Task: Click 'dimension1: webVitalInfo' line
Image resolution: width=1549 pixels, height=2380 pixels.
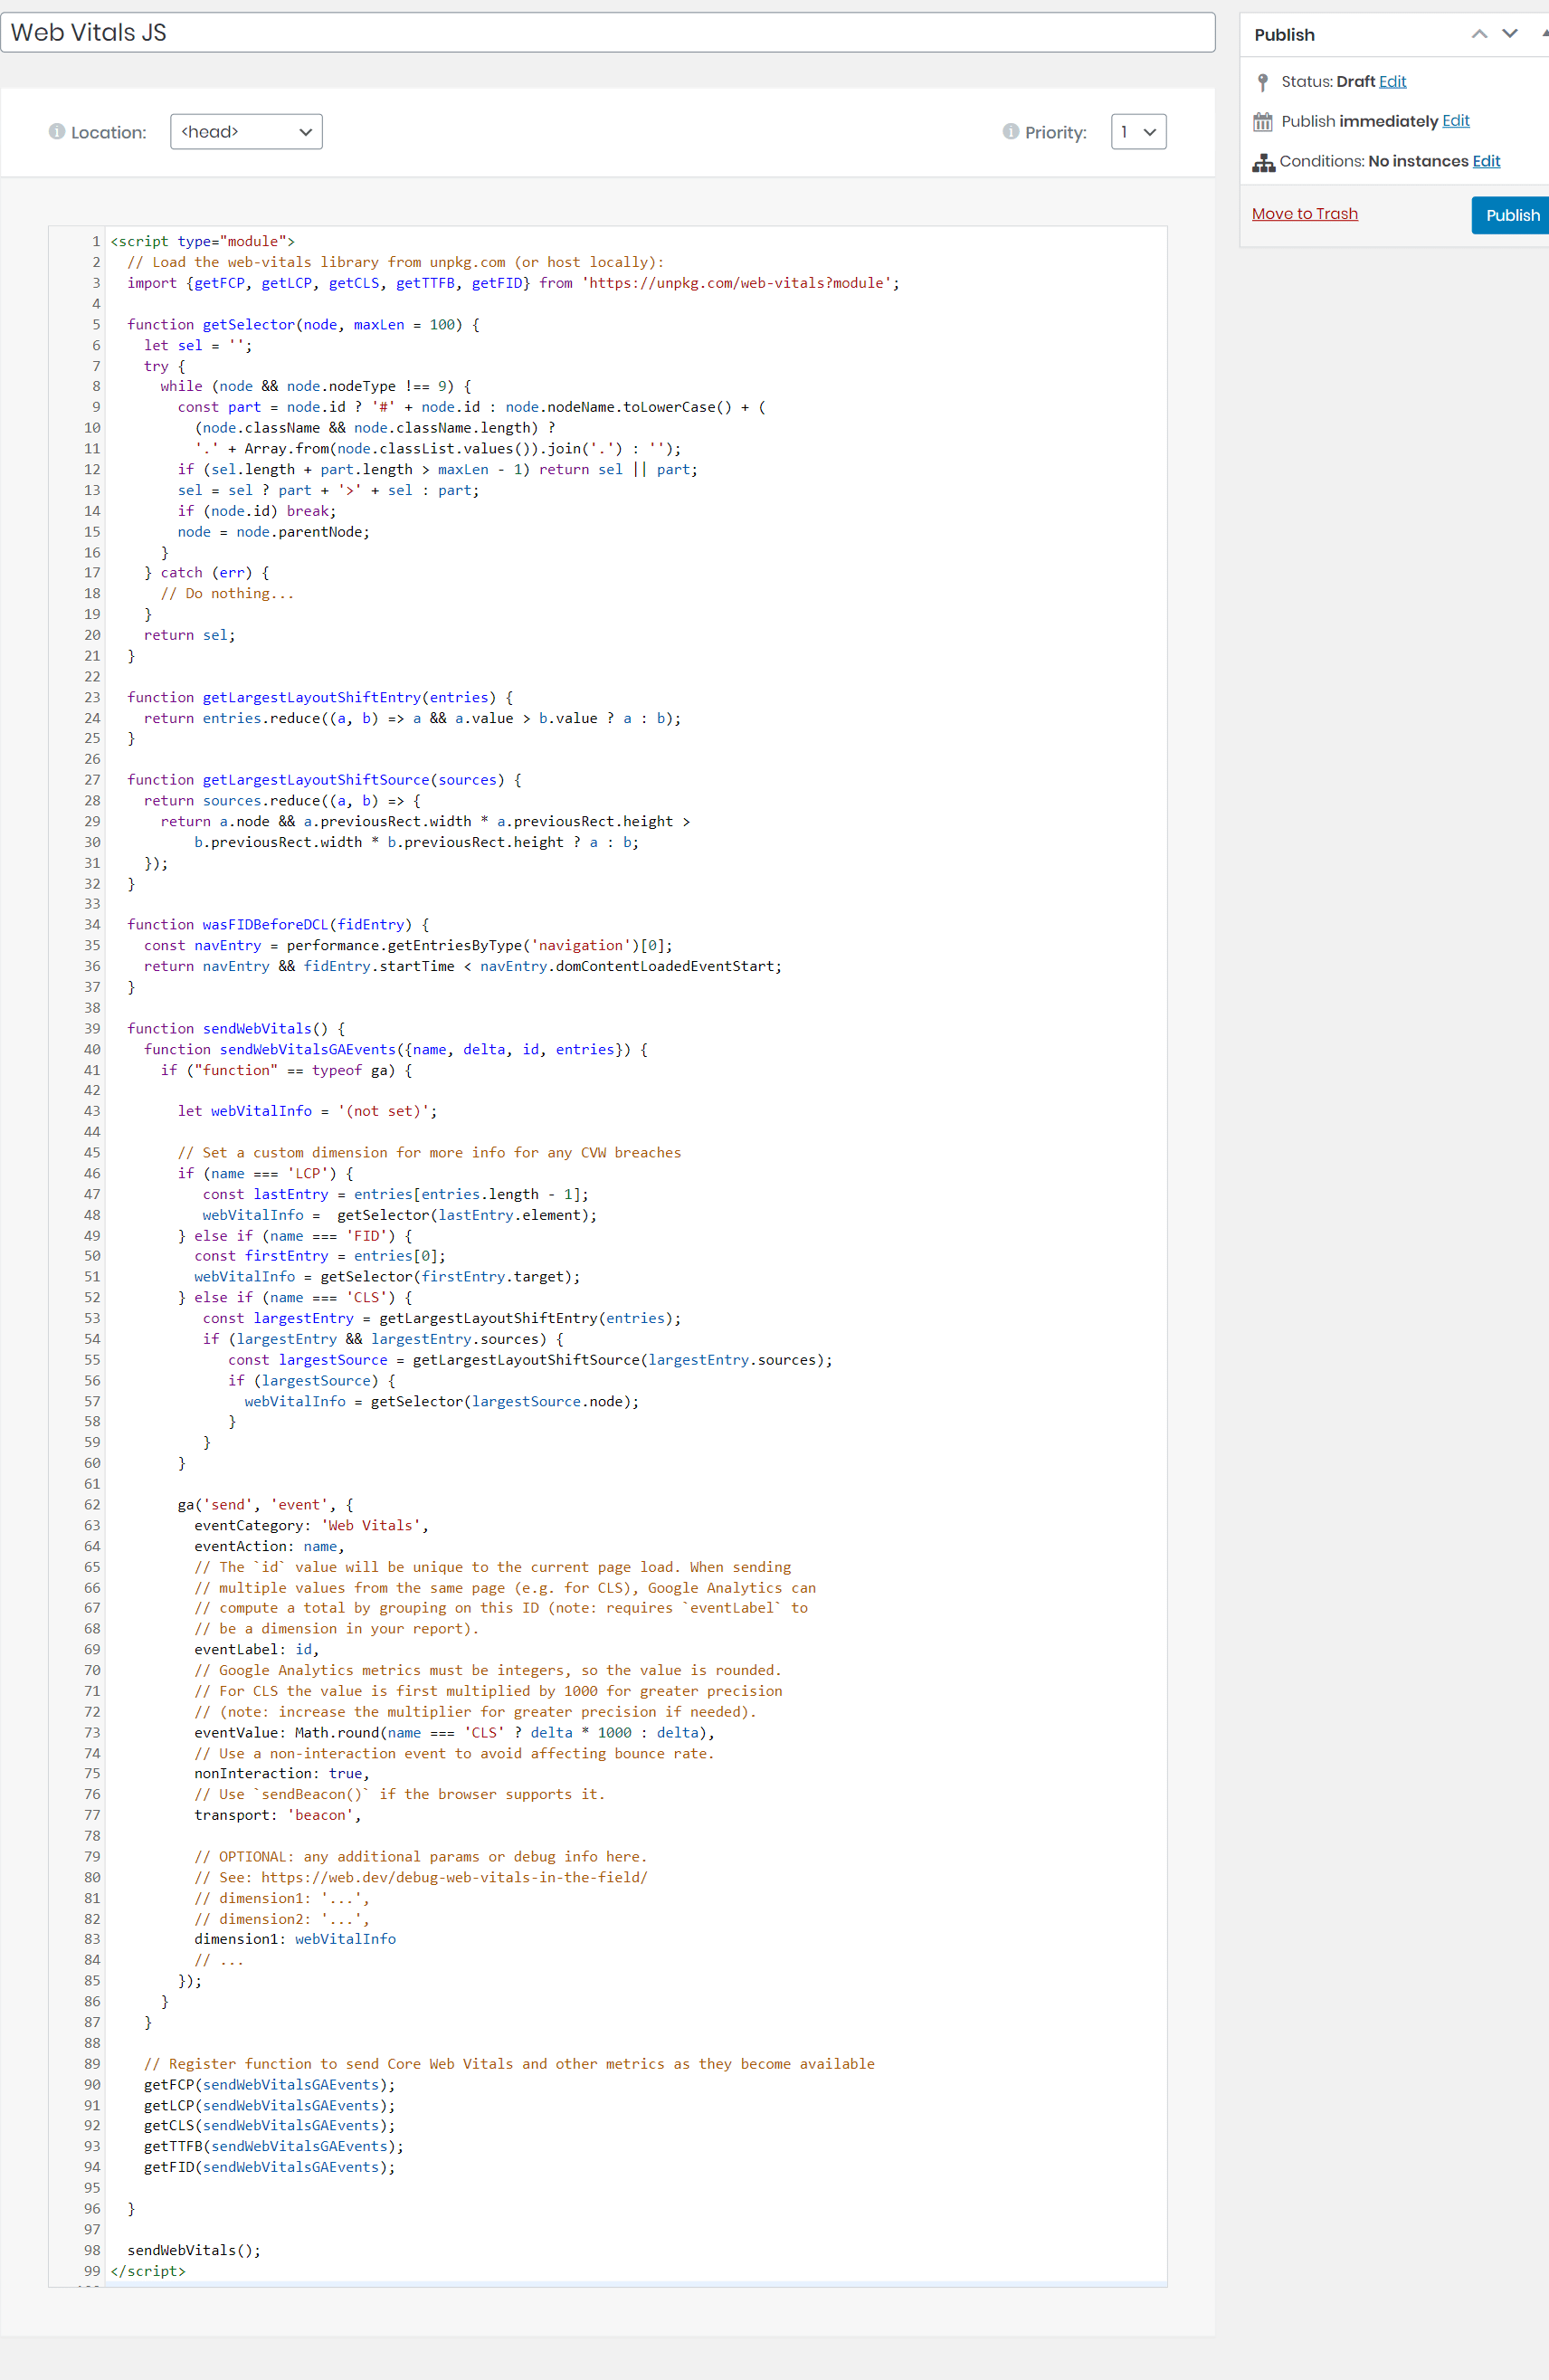Action: coord(295,1940)
